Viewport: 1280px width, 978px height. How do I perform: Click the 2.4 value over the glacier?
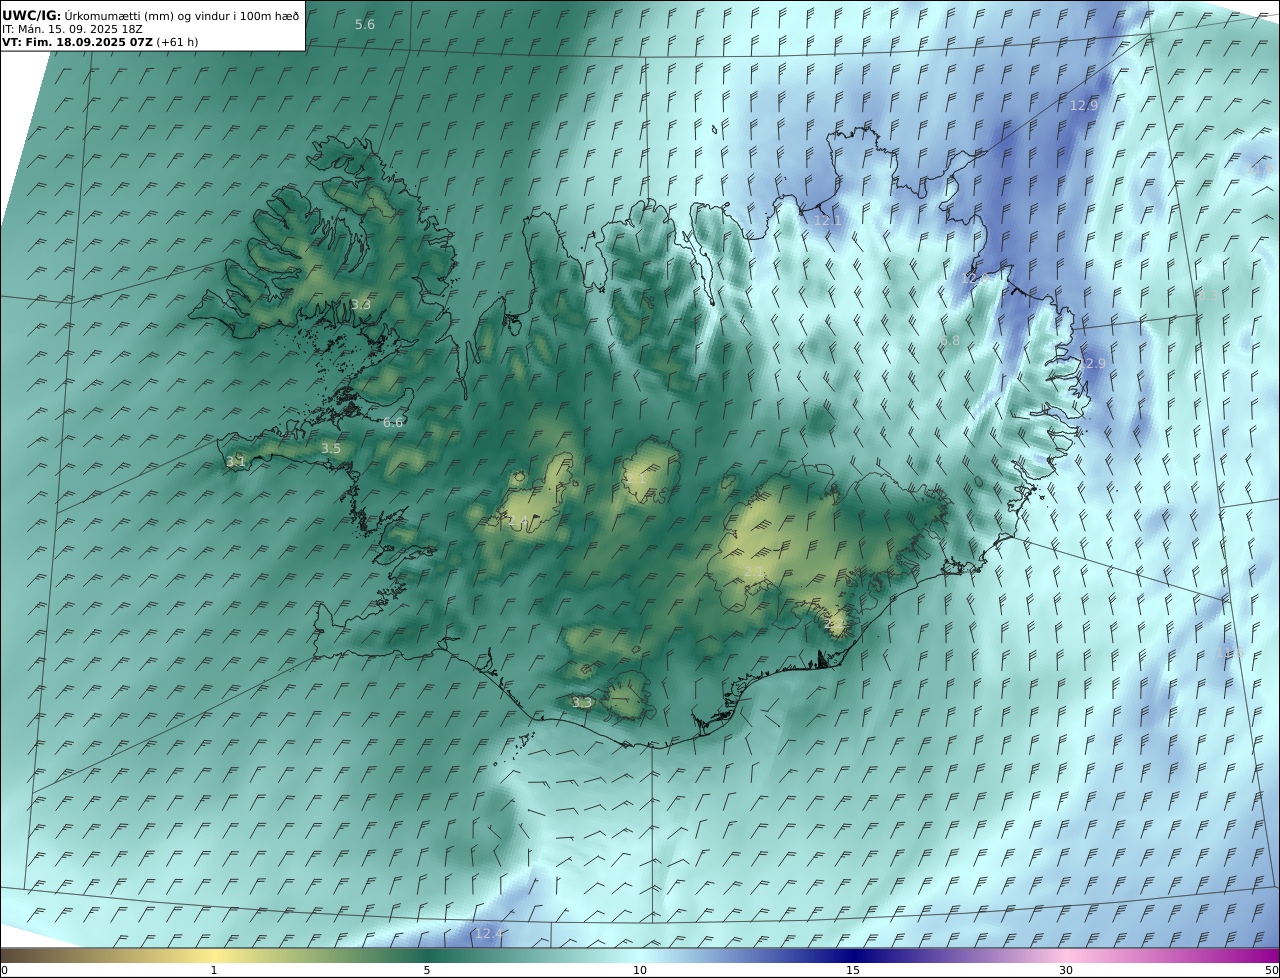[518, 520]
